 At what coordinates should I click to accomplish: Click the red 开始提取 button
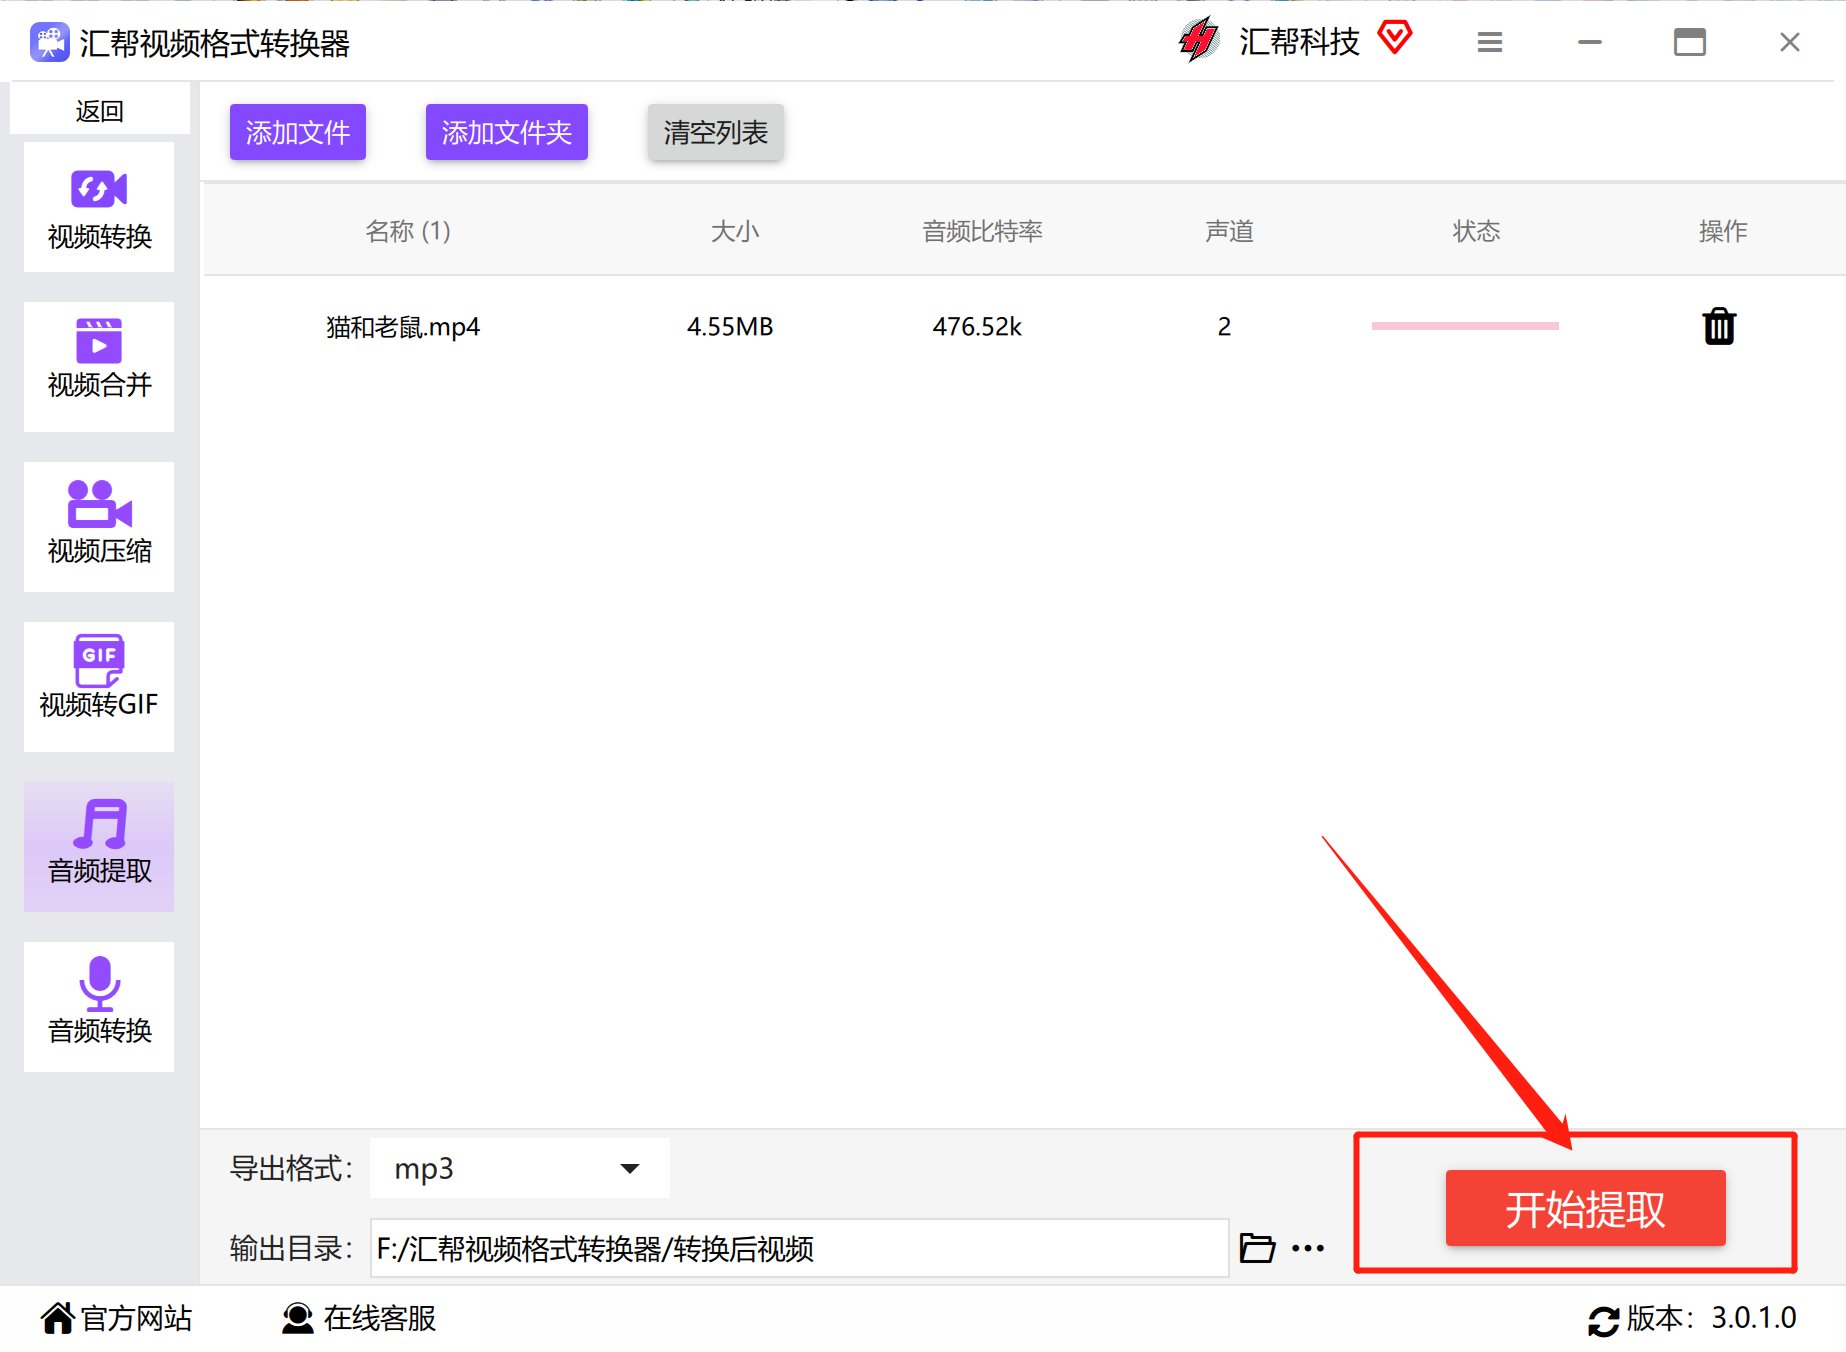(x=1586, y=1208)
